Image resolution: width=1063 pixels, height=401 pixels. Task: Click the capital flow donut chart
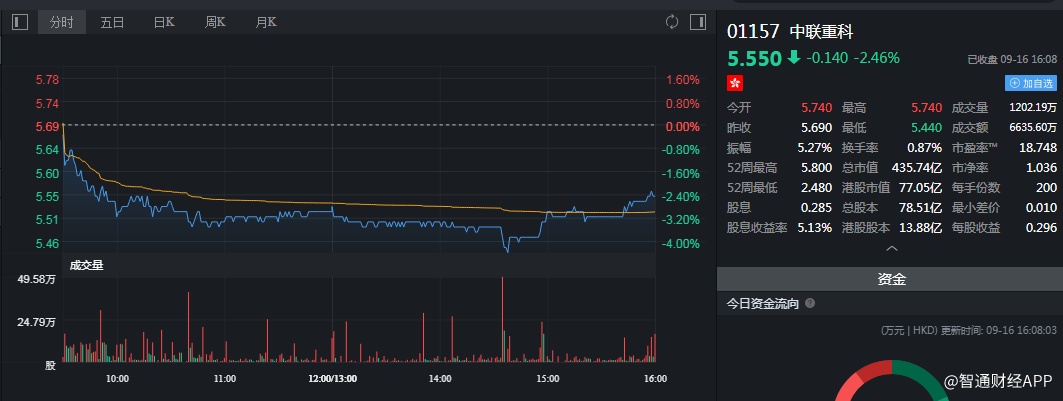pos(890,385)
